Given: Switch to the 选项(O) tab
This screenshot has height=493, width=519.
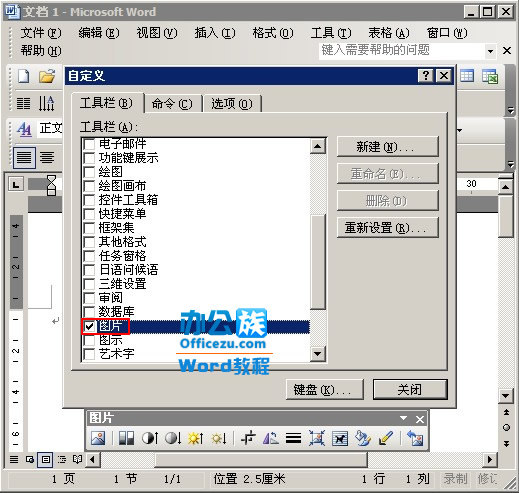Looking at the screenshot, I should (x=232, y=104).
